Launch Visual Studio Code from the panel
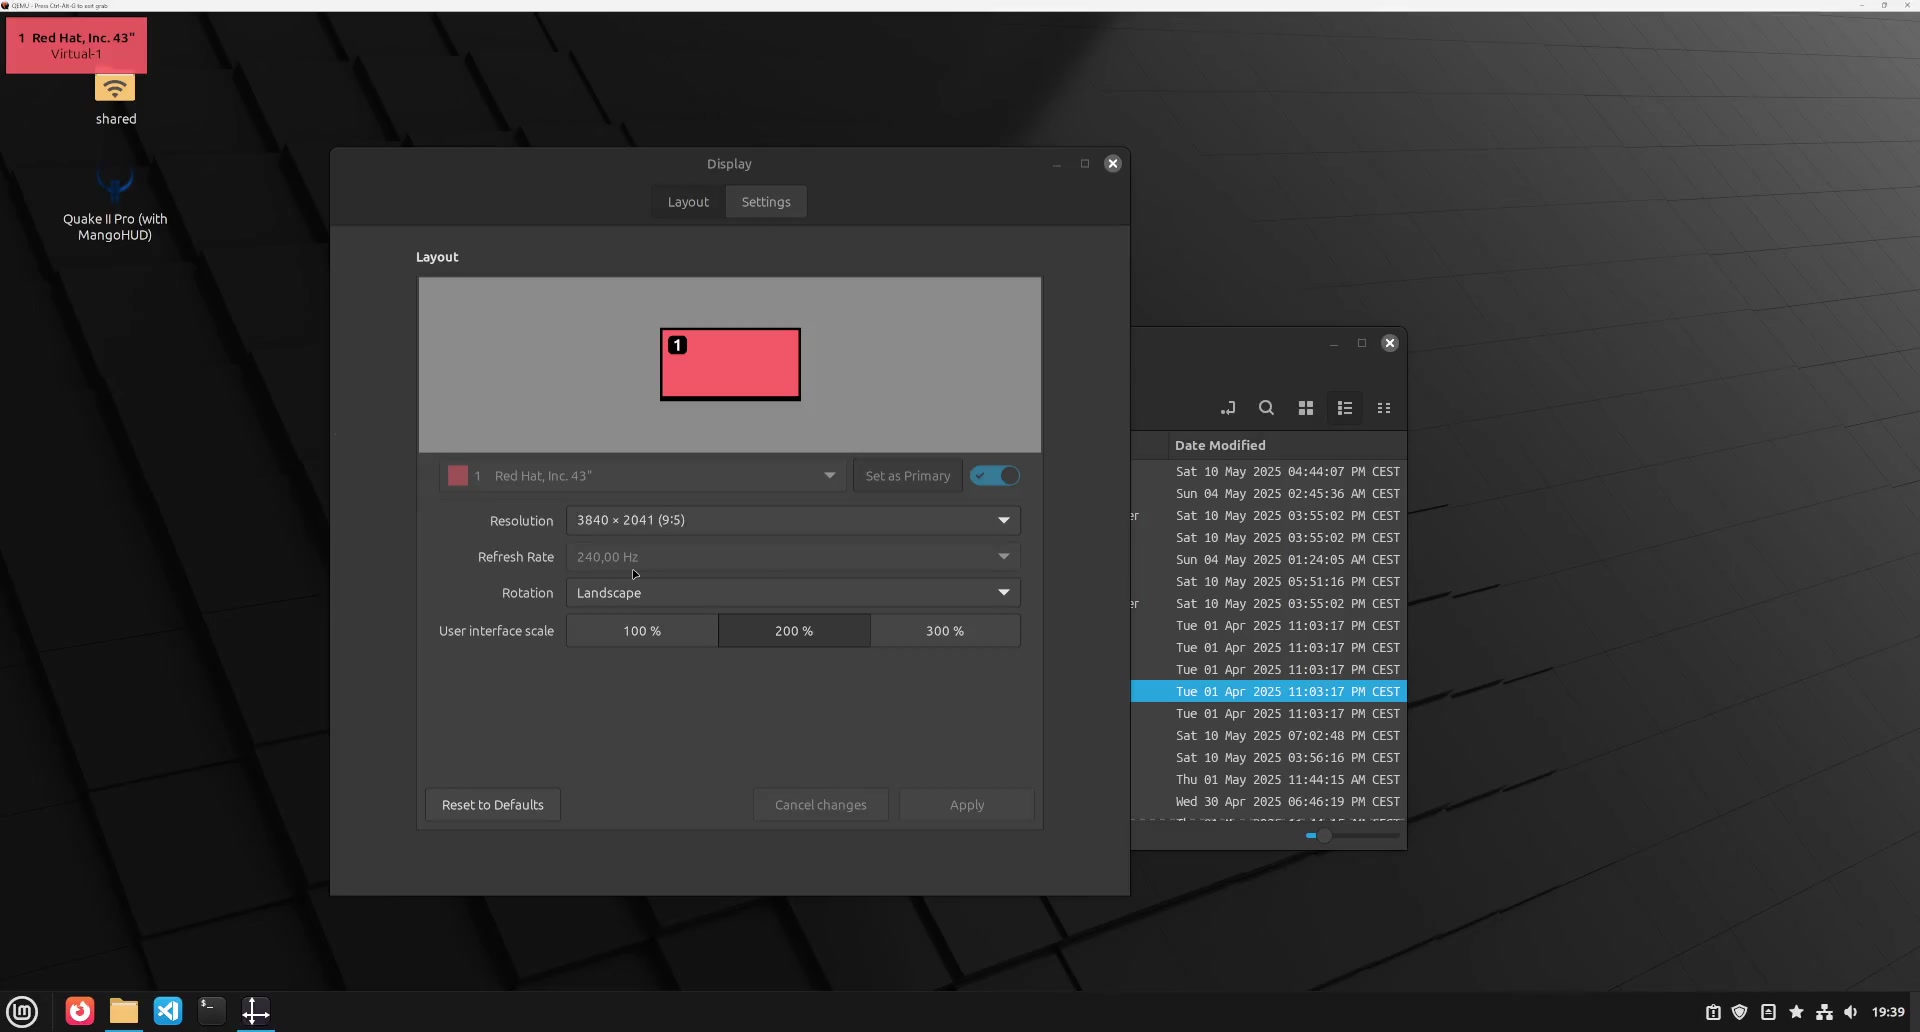The image size is (1920, 1032). (168, 1011)
